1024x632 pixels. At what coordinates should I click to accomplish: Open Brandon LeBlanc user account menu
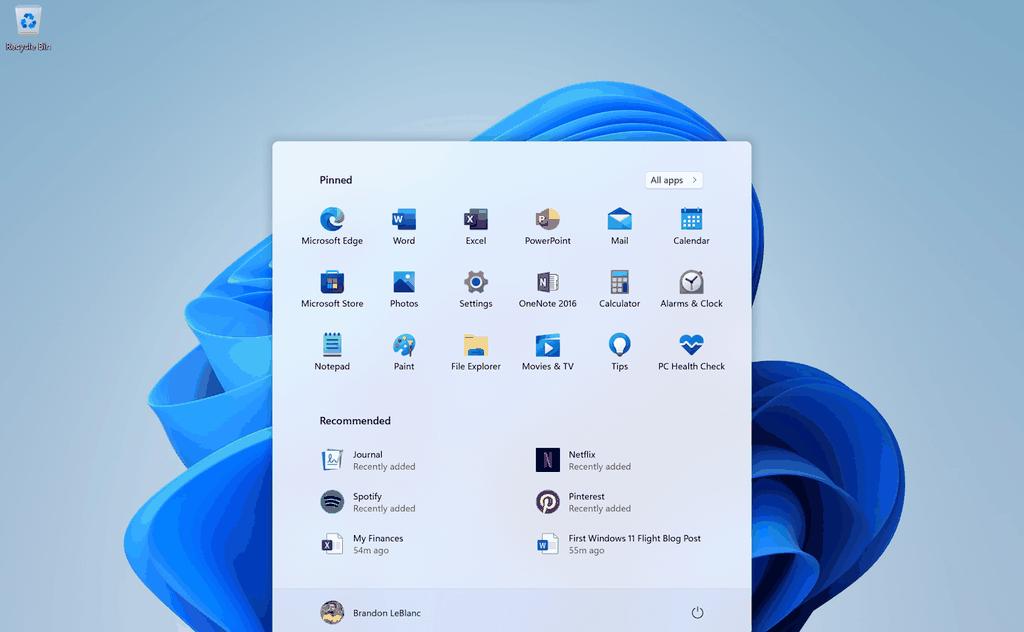tap(370, 612)
